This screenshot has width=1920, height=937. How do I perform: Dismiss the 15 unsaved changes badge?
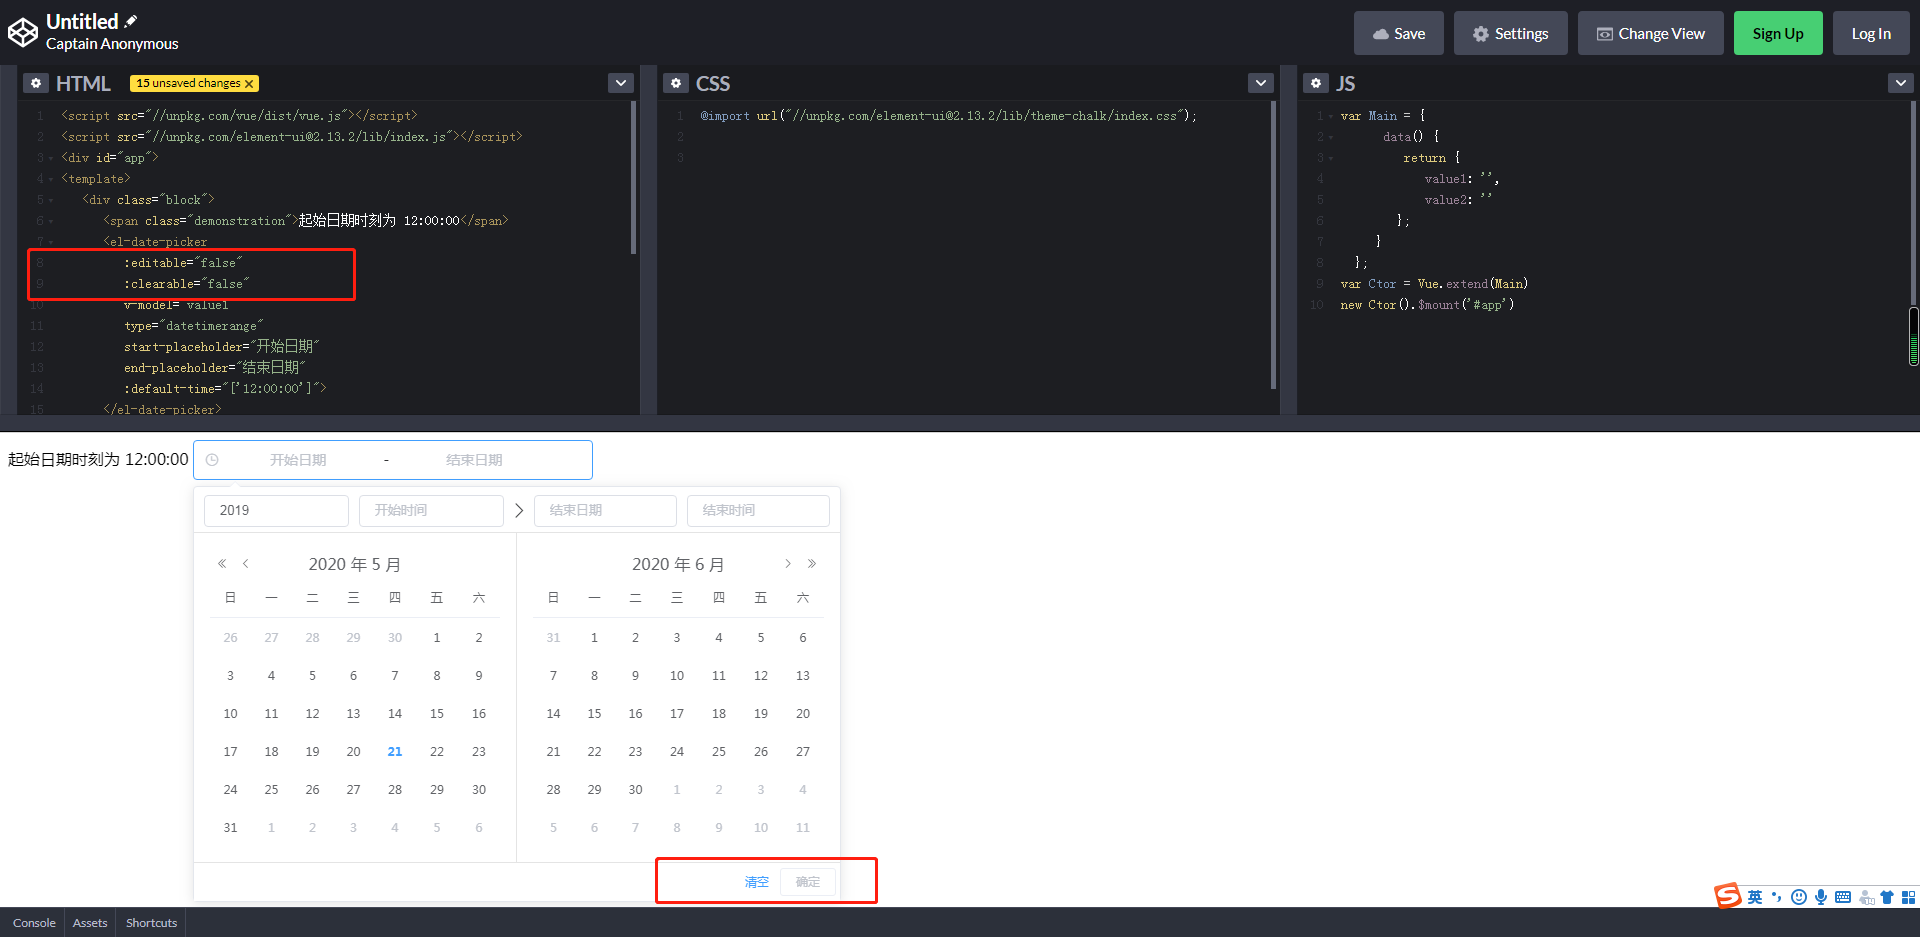[x=249, y=83]
